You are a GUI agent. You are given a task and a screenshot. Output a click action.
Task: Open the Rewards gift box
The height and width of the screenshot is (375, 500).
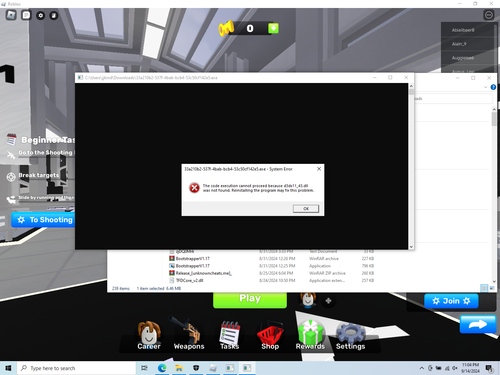[310, 335]
